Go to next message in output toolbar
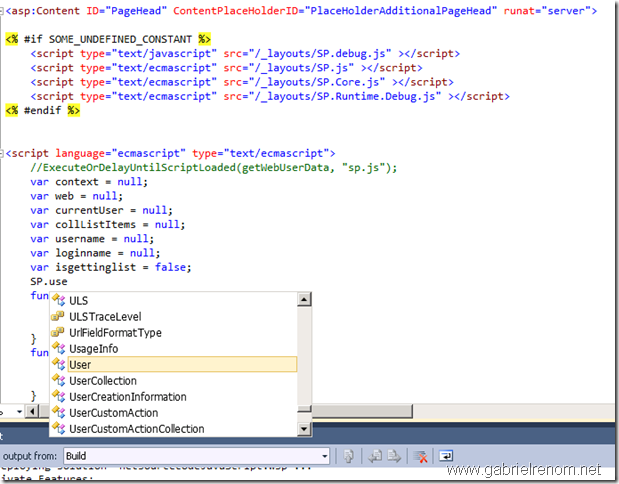Image resolution: width=619 pixels, height=484 pixels. [x=392, y=456]
